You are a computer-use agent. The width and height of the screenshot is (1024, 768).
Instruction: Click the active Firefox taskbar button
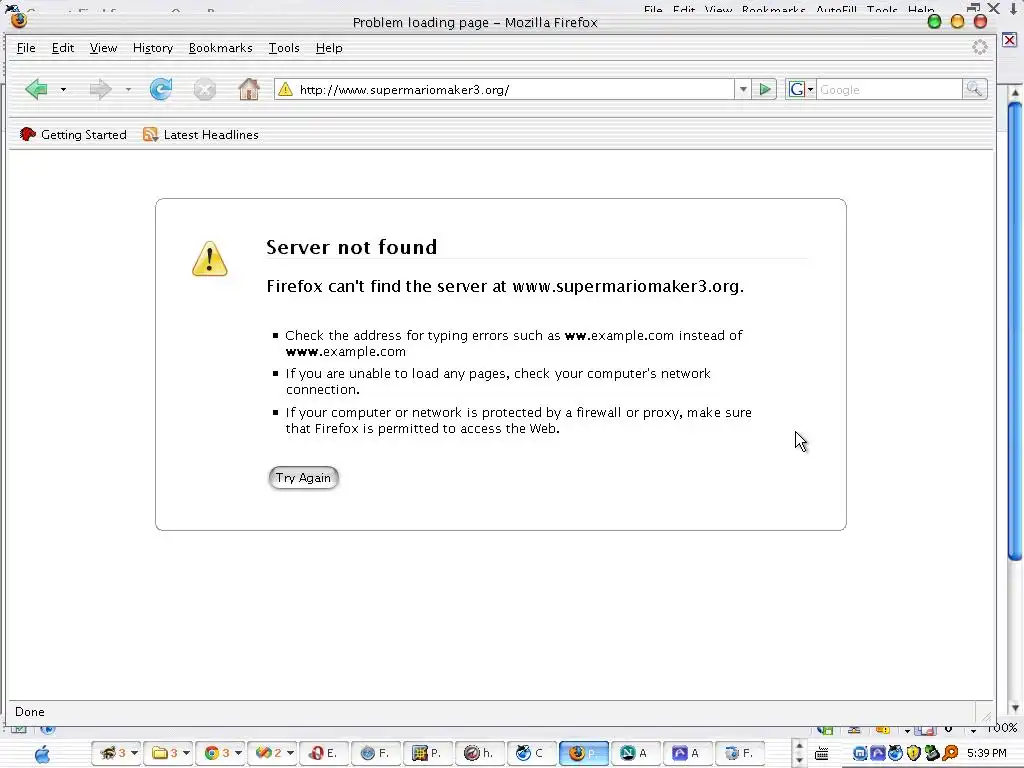[583, 753]
